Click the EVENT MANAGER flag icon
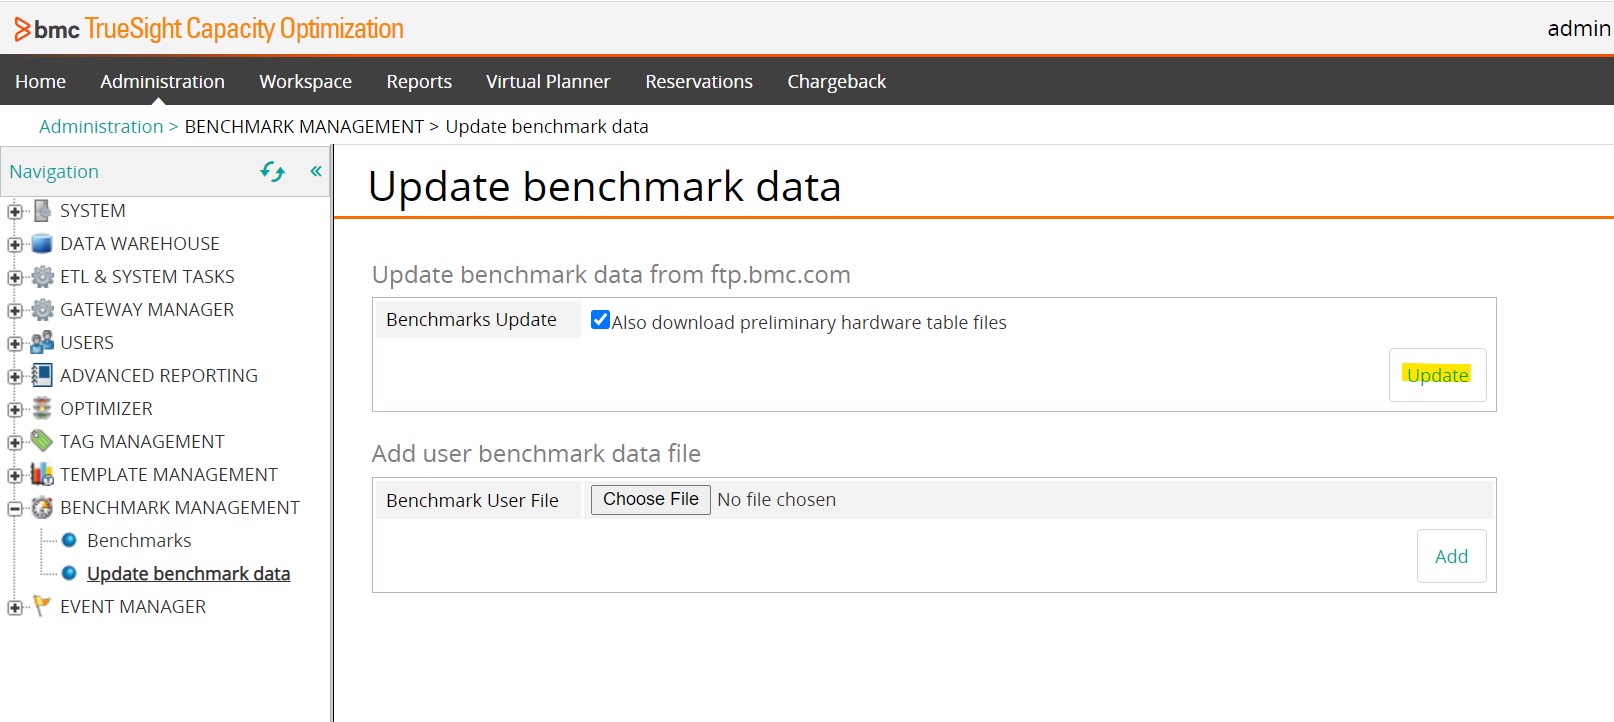Image resolution: width=1614 pixels, height=722 pixels. (42, 606)
